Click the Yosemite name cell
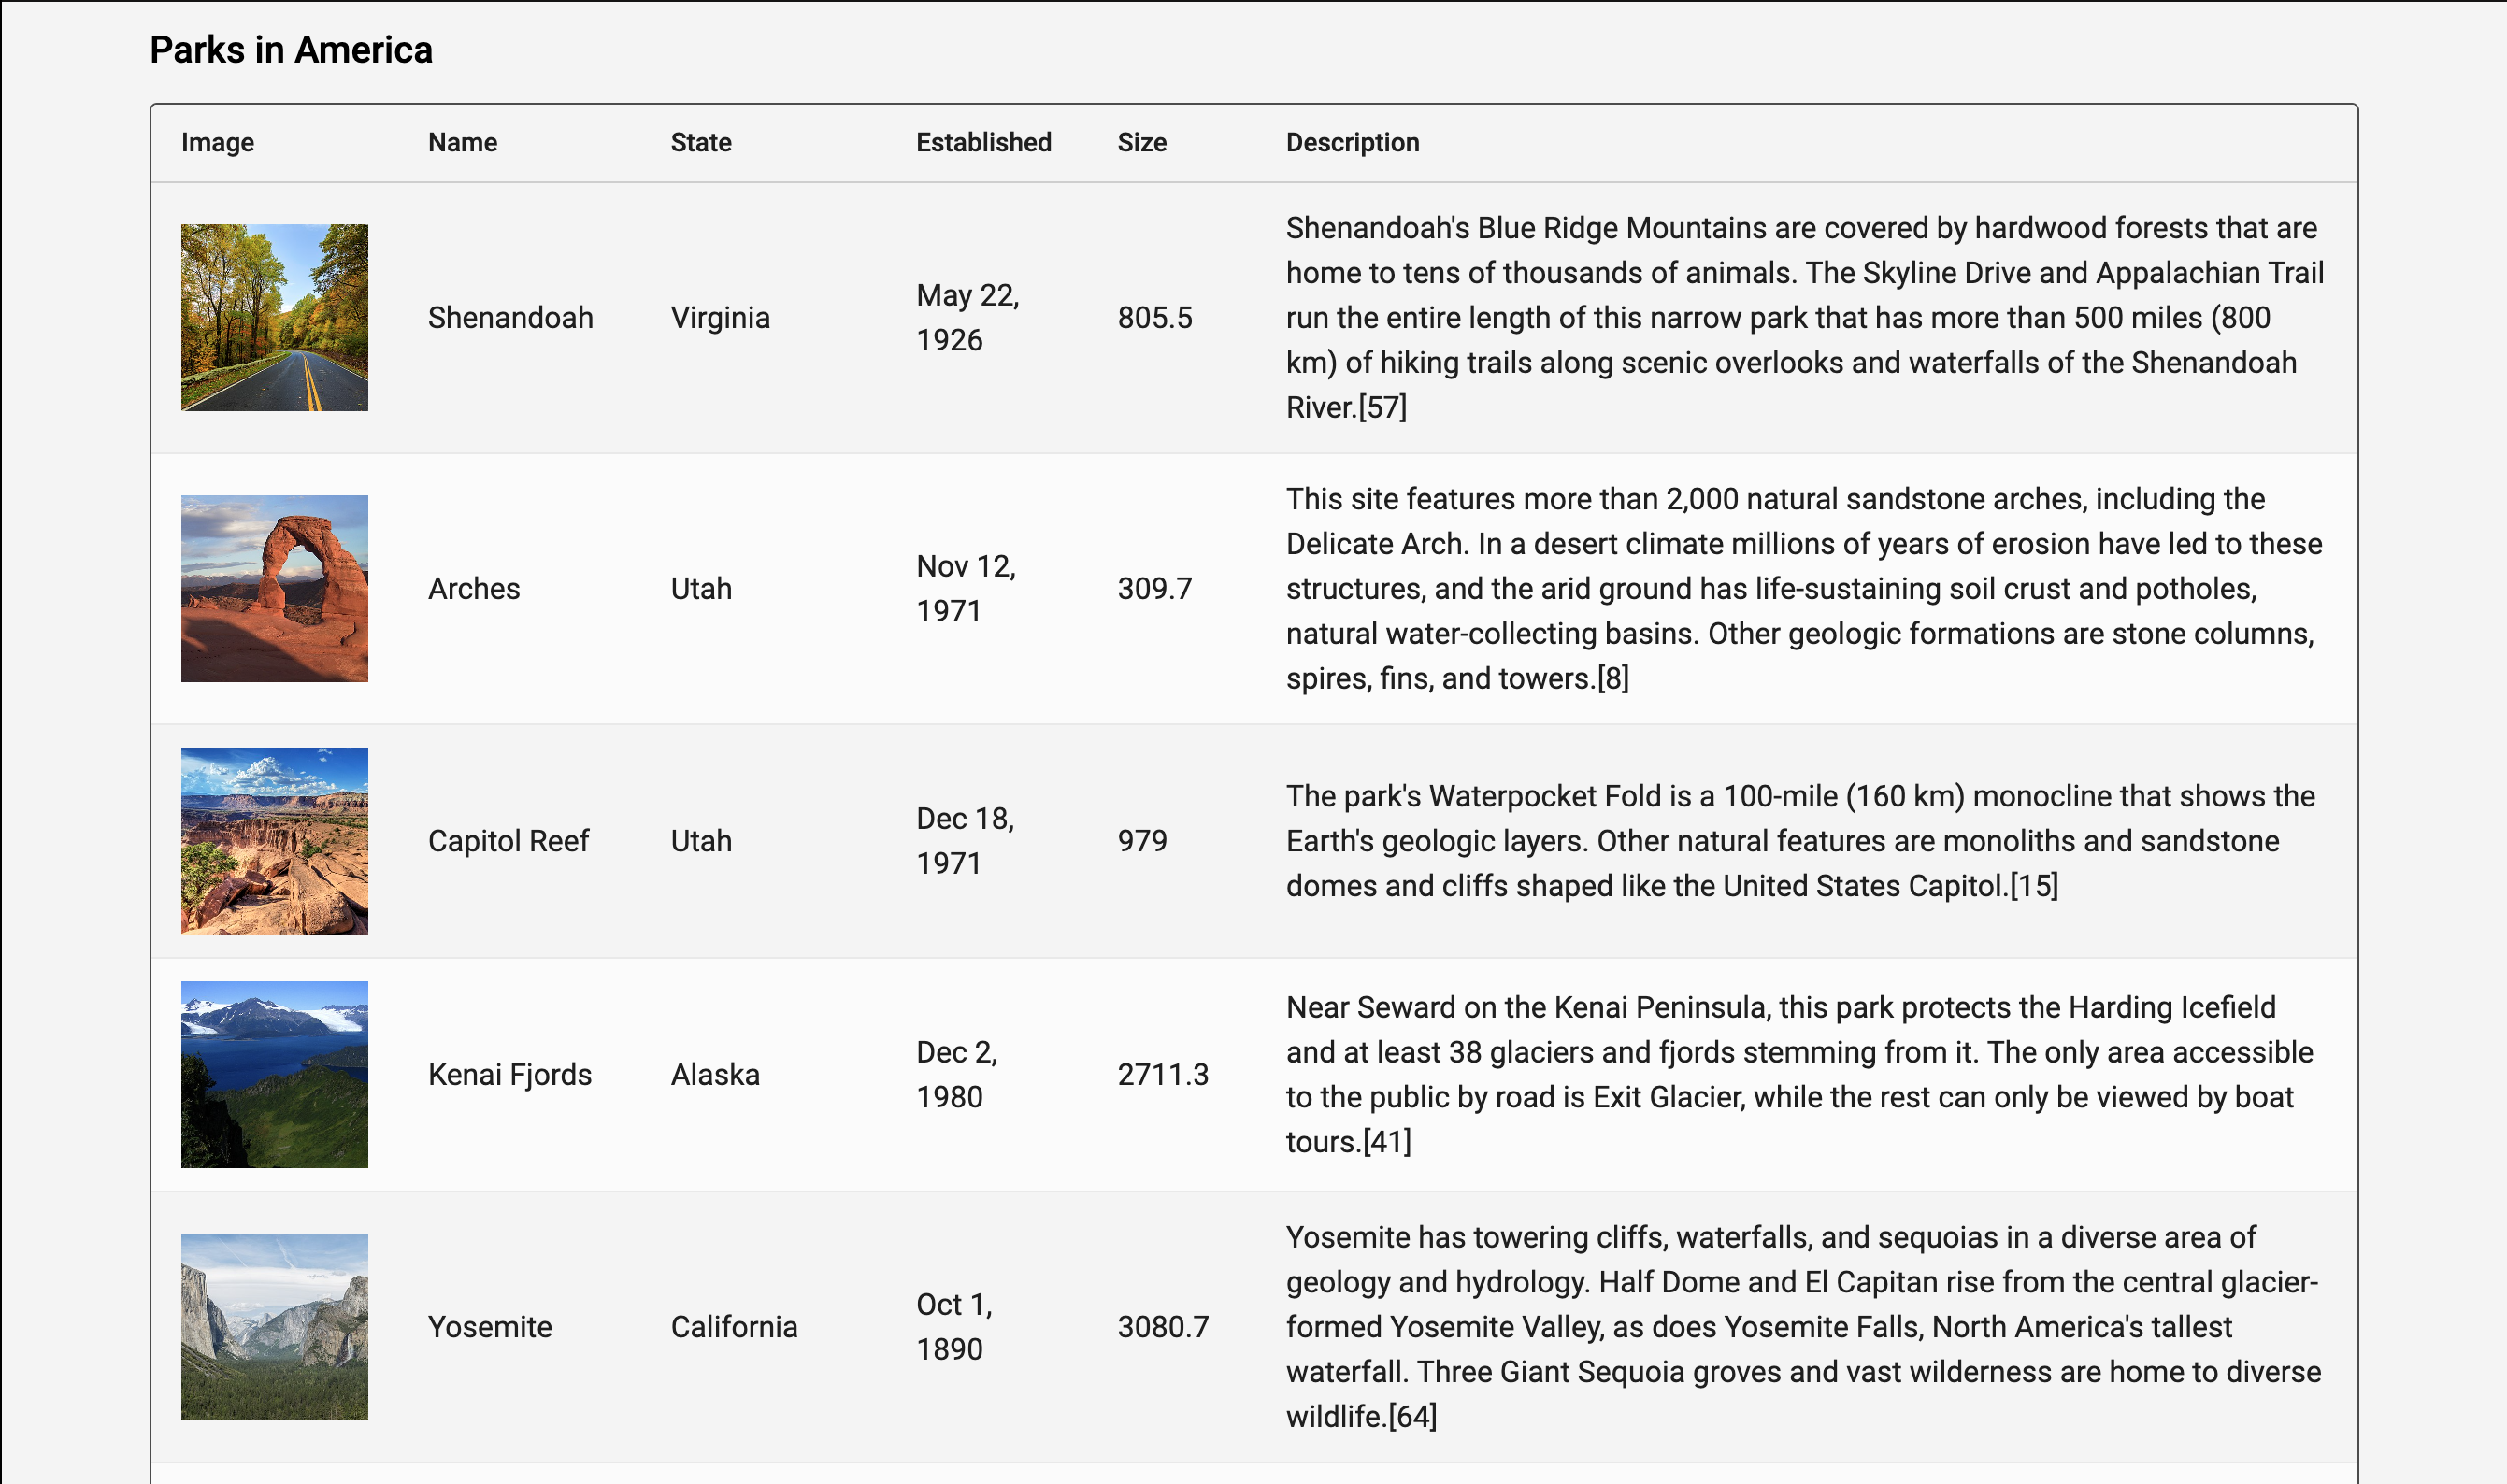The image size is (2507, 1484). coord(489,1326)
